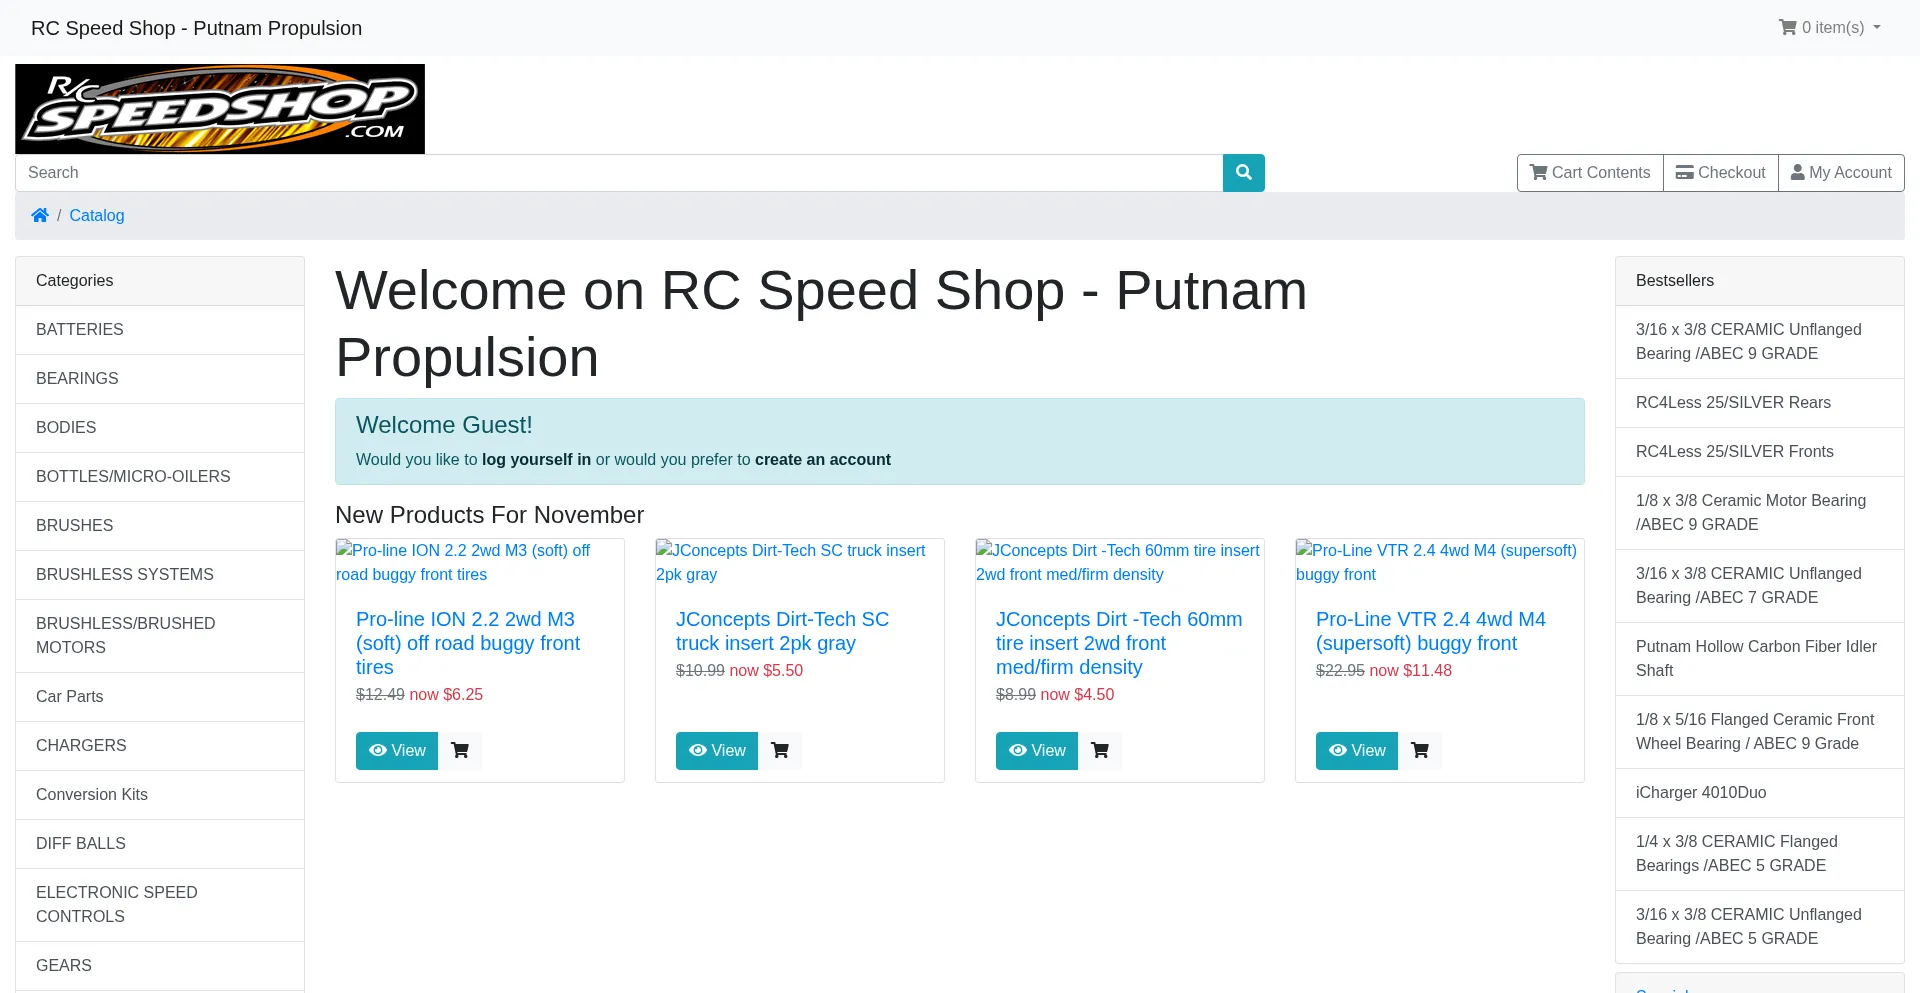Open iCharger 4010Duo bestseller link
Viewport: 1920px width, 993px height.
point(1701,792)
